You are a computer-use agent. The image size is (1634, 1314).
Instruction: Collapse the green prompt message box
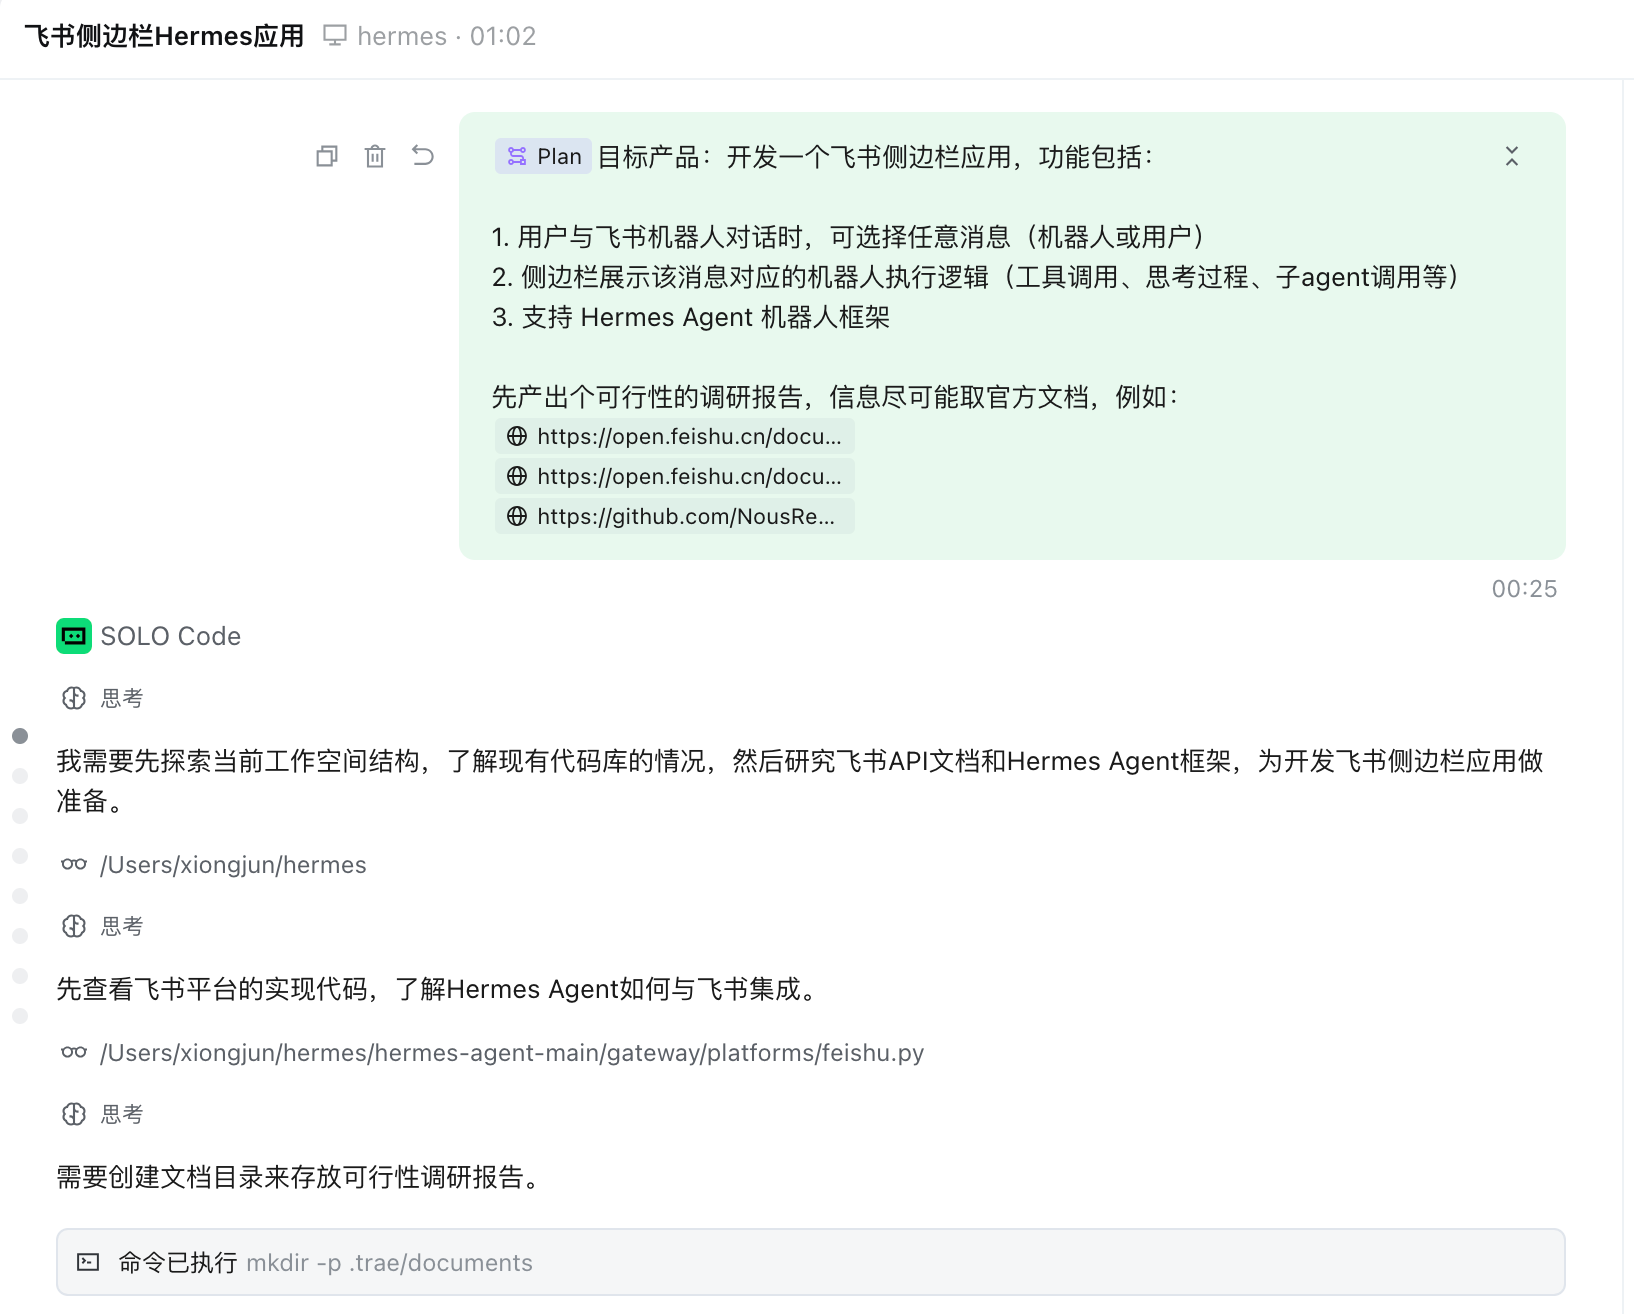point(1511,156)
